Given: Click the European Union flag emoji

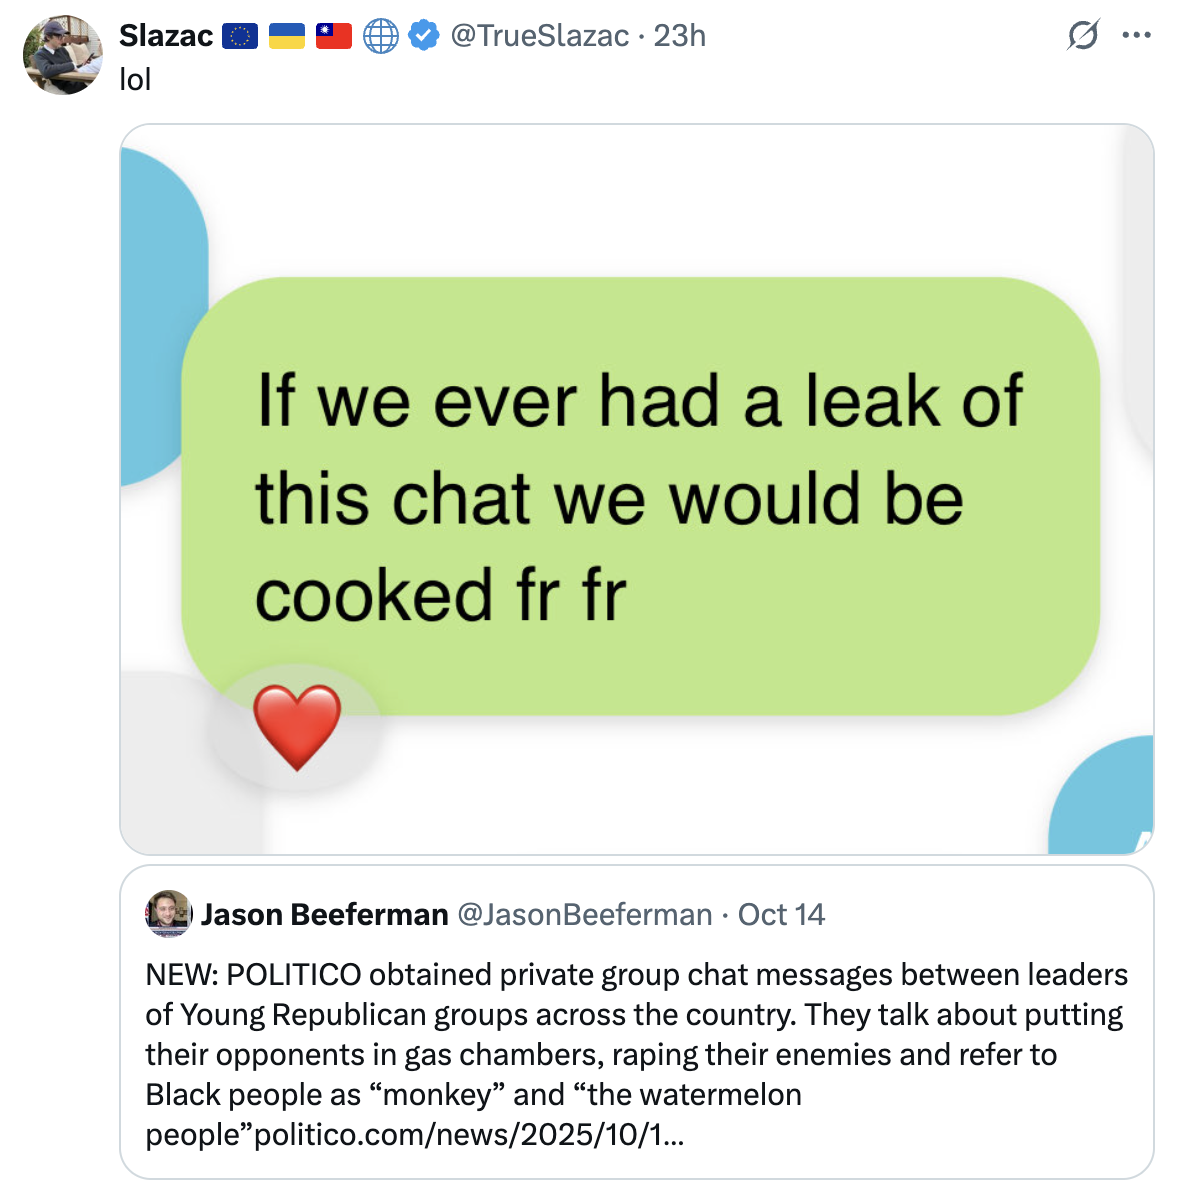Looking at the screenshot, I should pos(240,37).
